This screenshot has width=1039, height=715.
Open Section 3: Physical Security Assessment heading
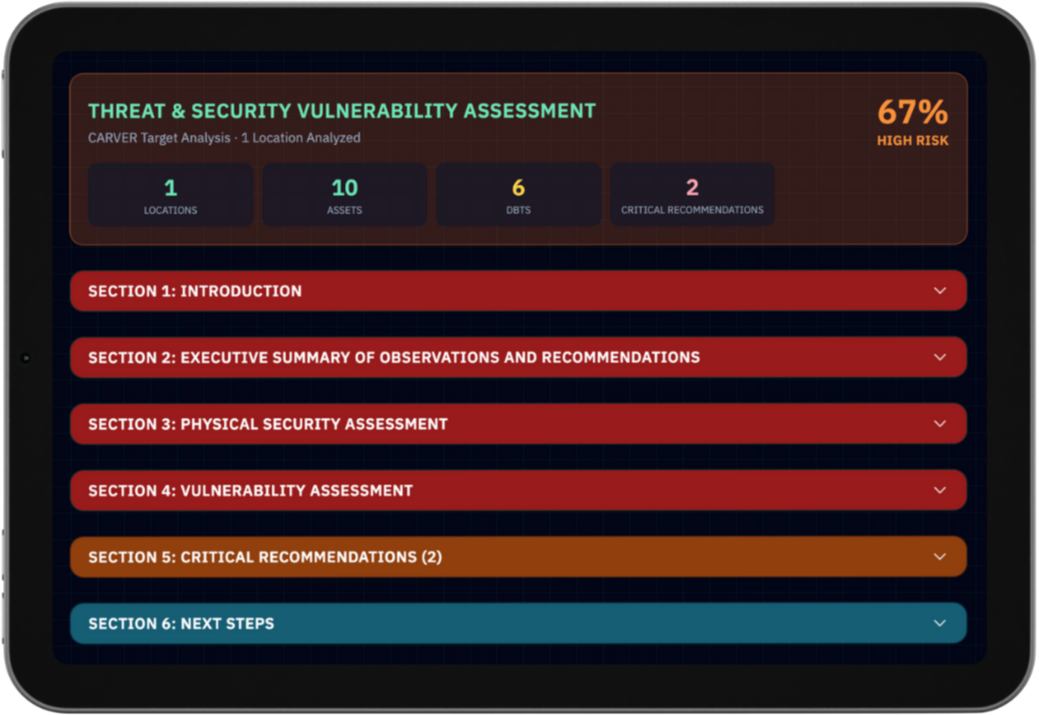pyautogui.click(x=268, y=424)
